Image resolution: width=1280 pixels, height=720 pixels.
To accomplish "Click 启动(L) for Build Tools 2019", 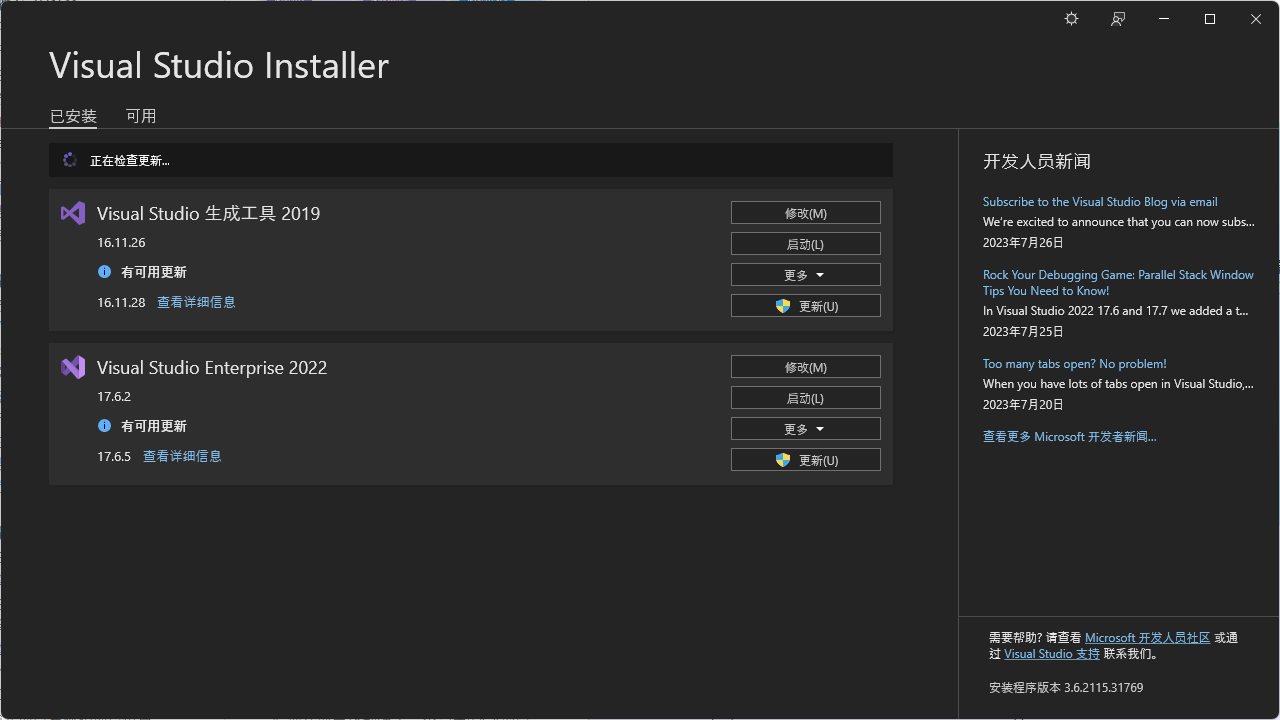I will pos(806,244).
